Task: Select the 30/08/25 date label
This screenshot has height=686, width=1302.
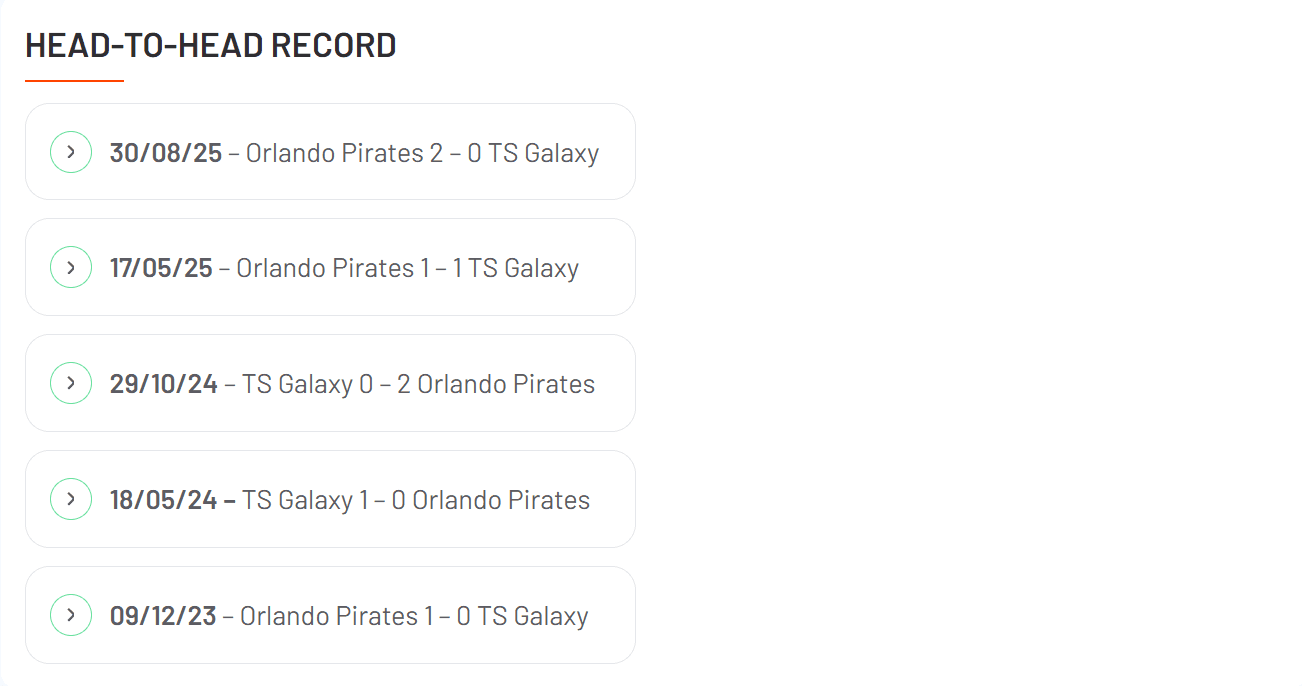Action: (x=166, y=153)
